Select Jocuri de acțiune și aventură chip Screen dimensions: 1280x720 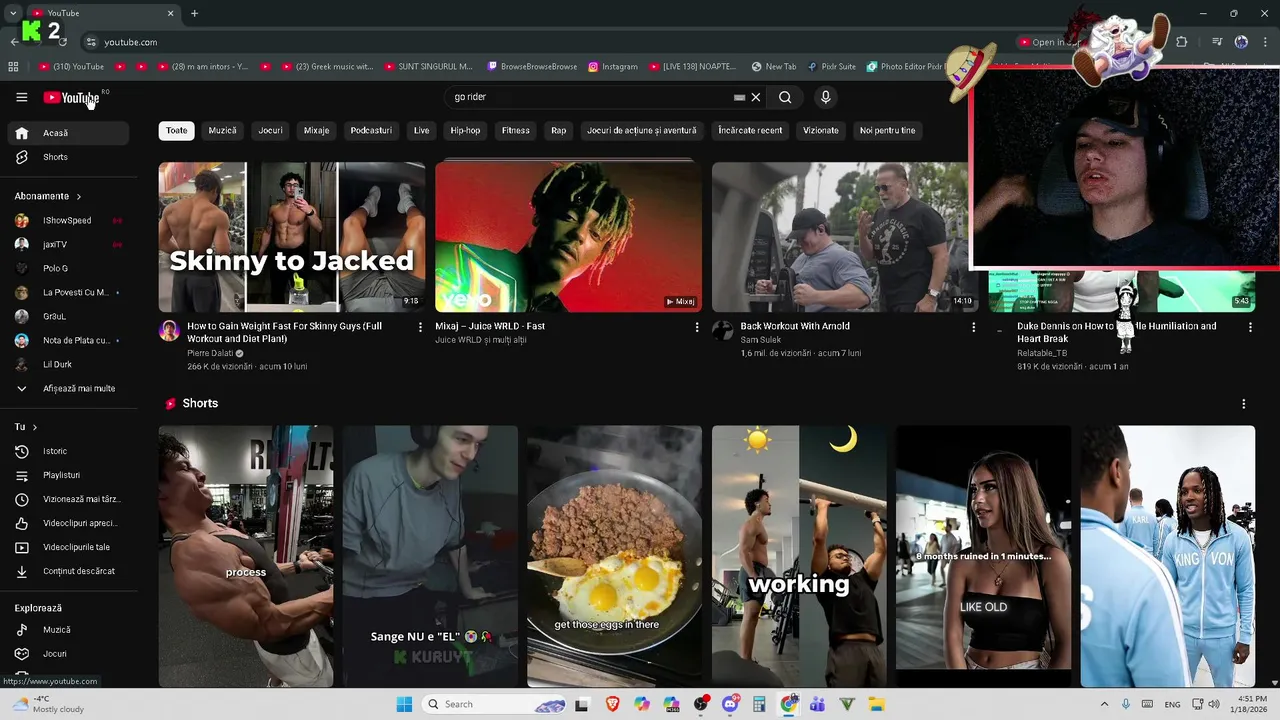(x=641, y=130)
